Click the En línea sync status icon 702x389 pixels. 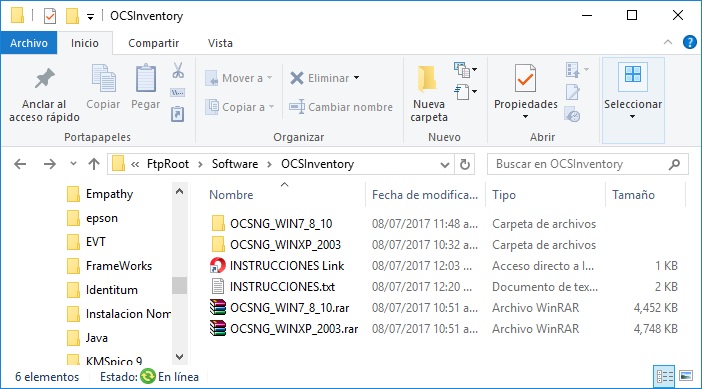pyautogui.click(x=148, y=376)
